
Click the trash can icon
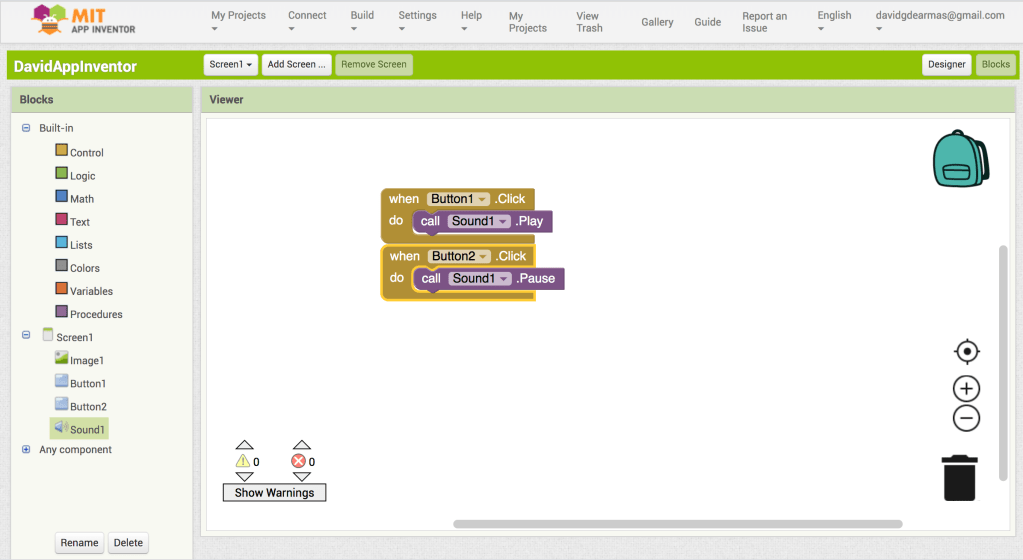960,477
